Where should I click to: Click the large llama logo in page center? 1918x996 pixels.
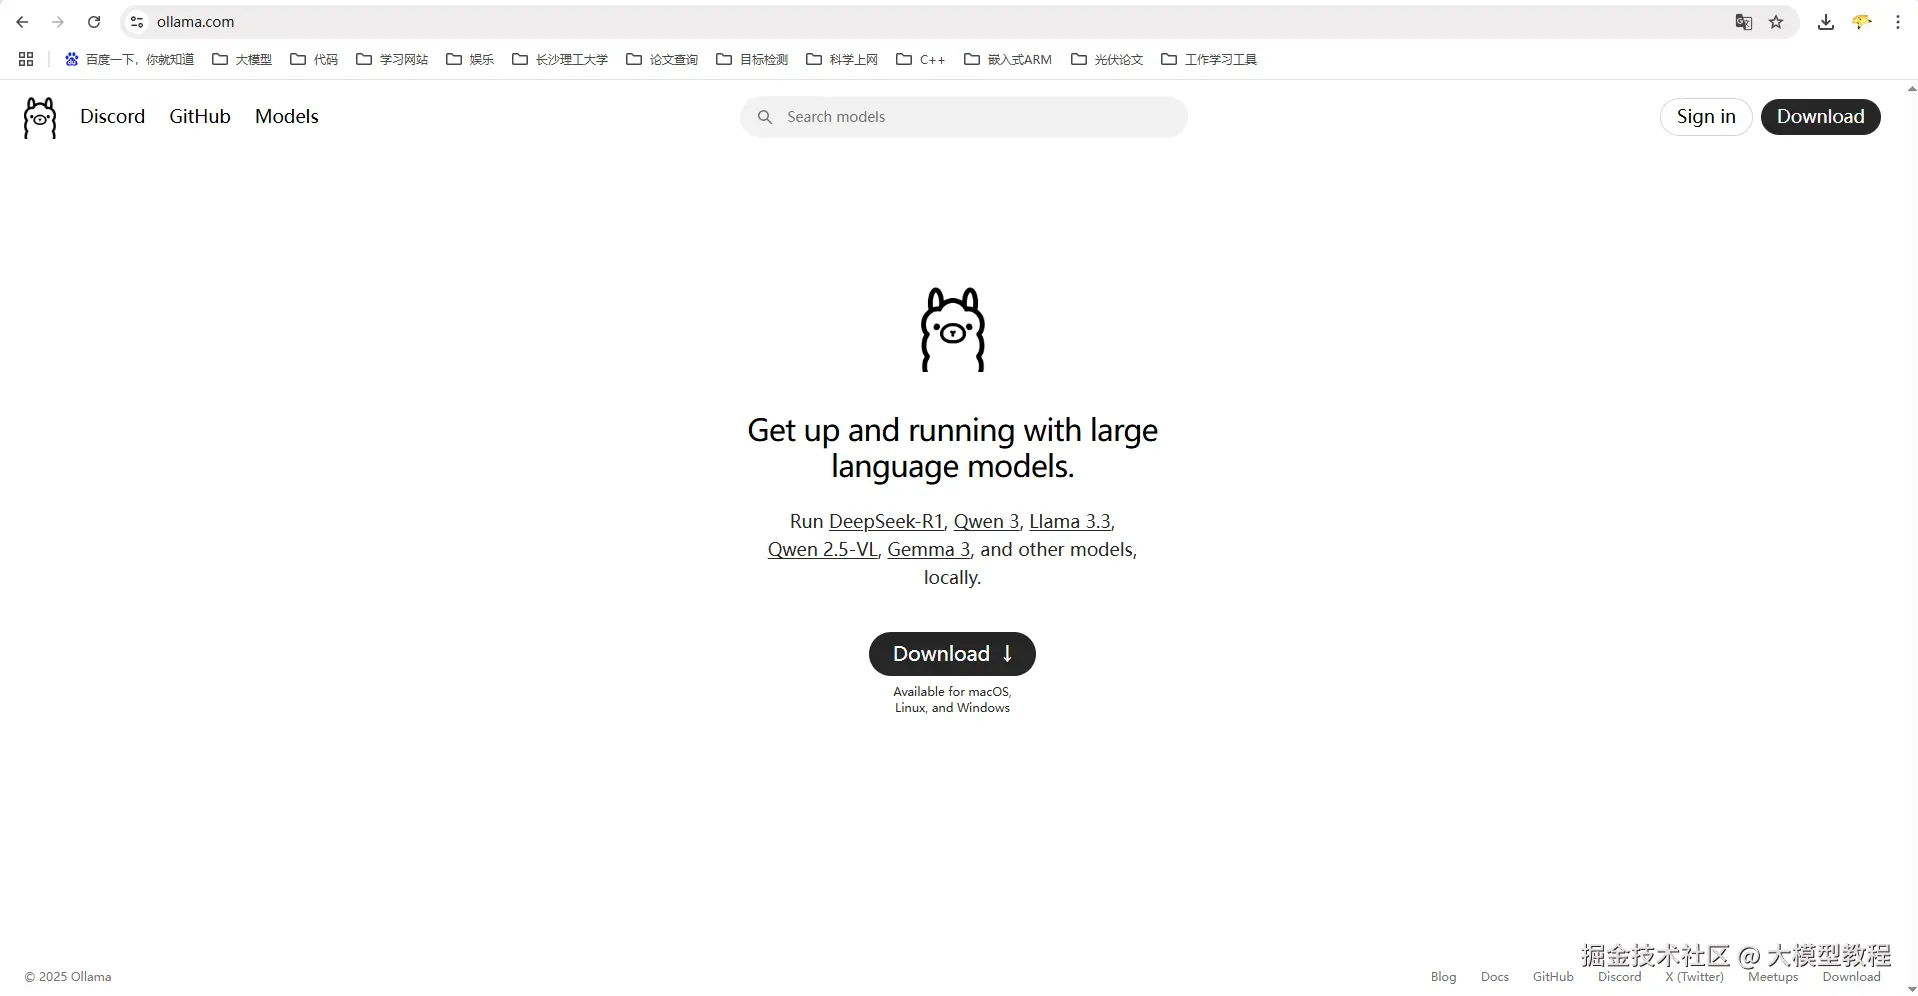pyautogui.click(x=953, y=330)
